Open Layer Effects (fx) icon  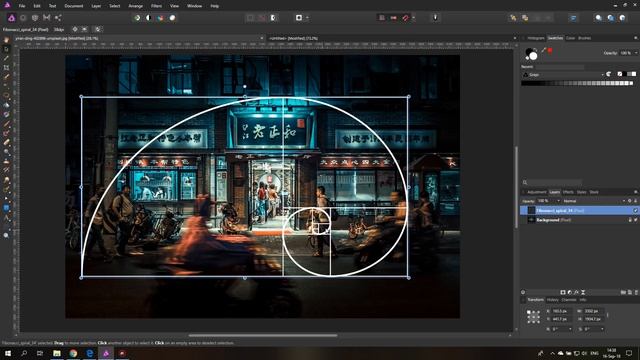click(576, 292)
